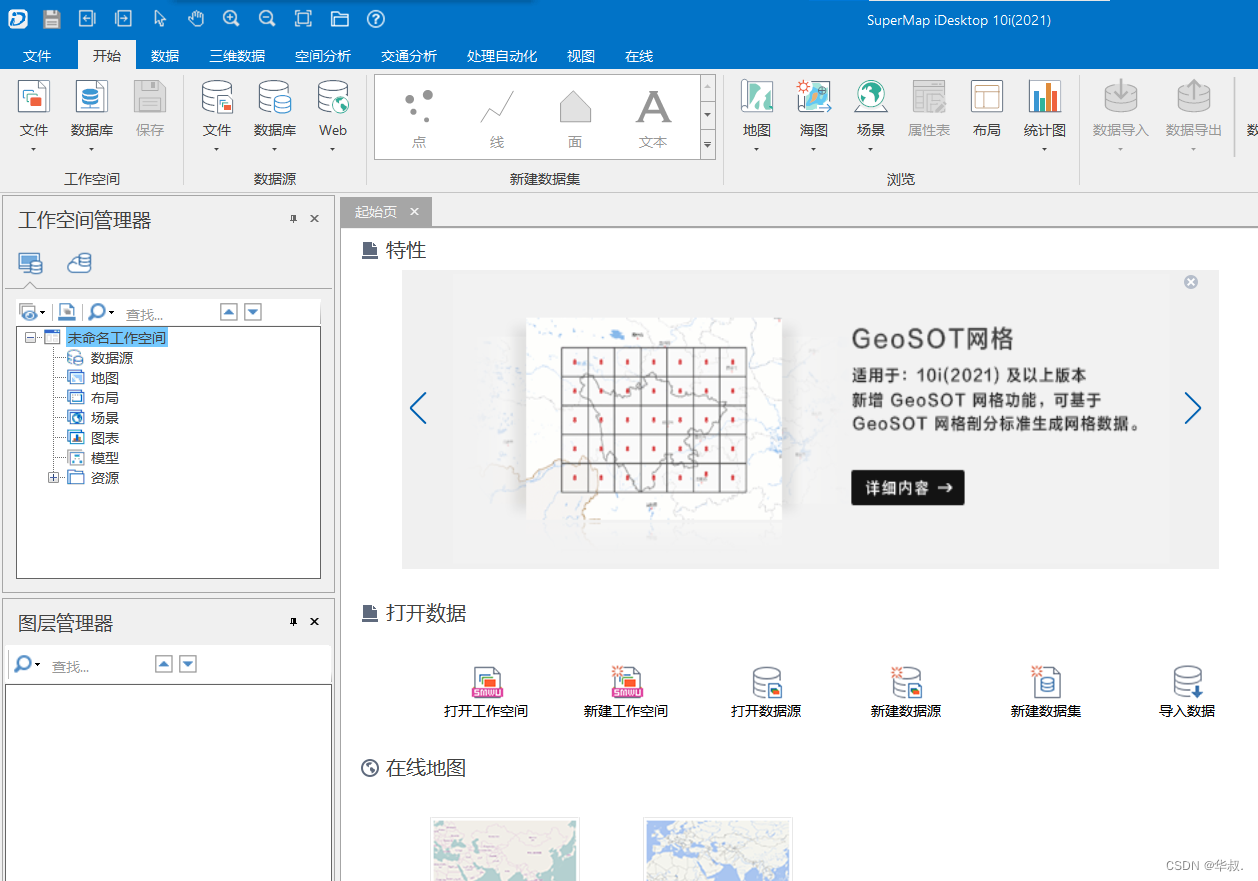Screen dimensions: 1258x881
Task: Close the 起始页 tab
Action: pyautogui.click(x=414, y=212)
